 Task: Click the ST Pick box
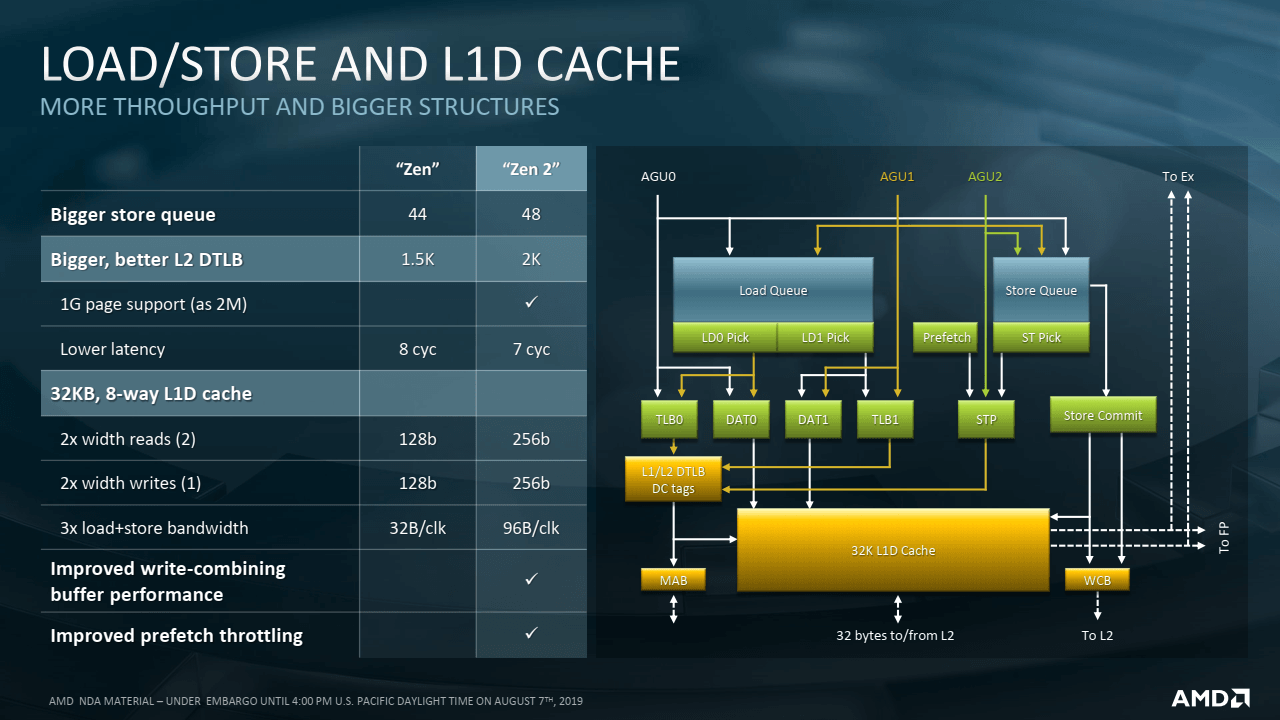pyautogui.click(x=1041, y=338)
